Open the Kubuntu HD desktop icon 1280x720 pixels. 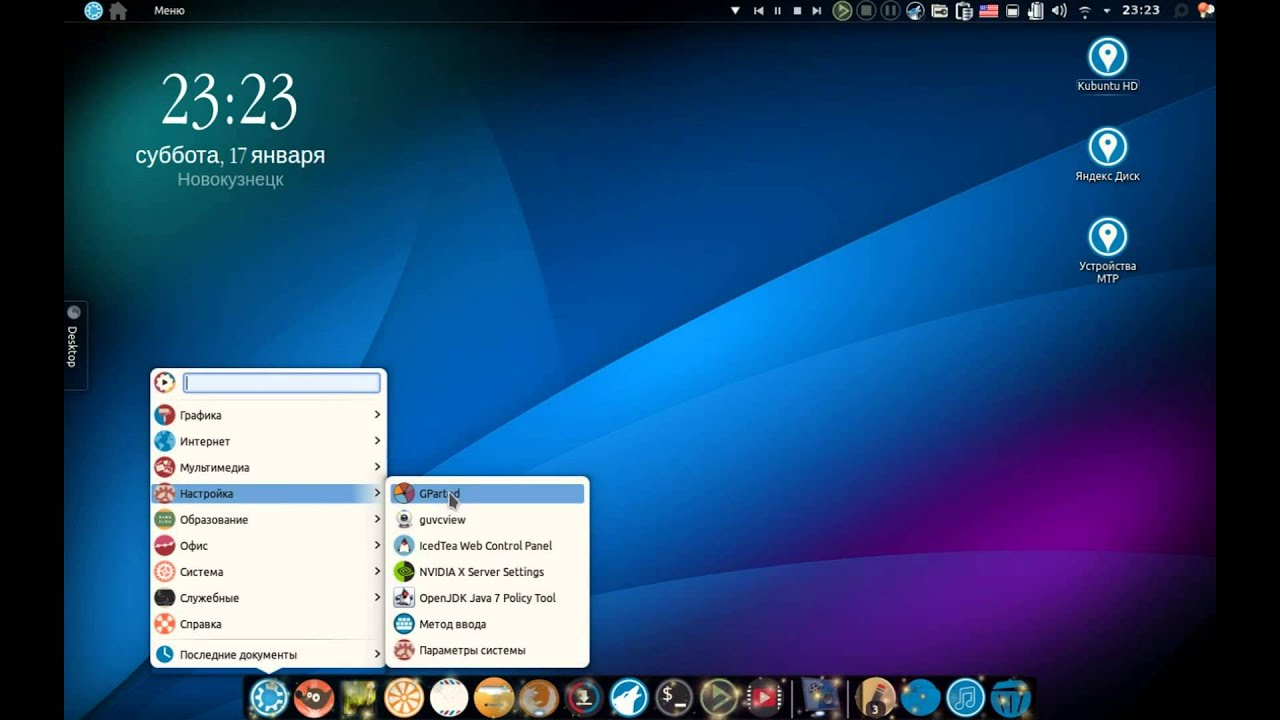1107,65
